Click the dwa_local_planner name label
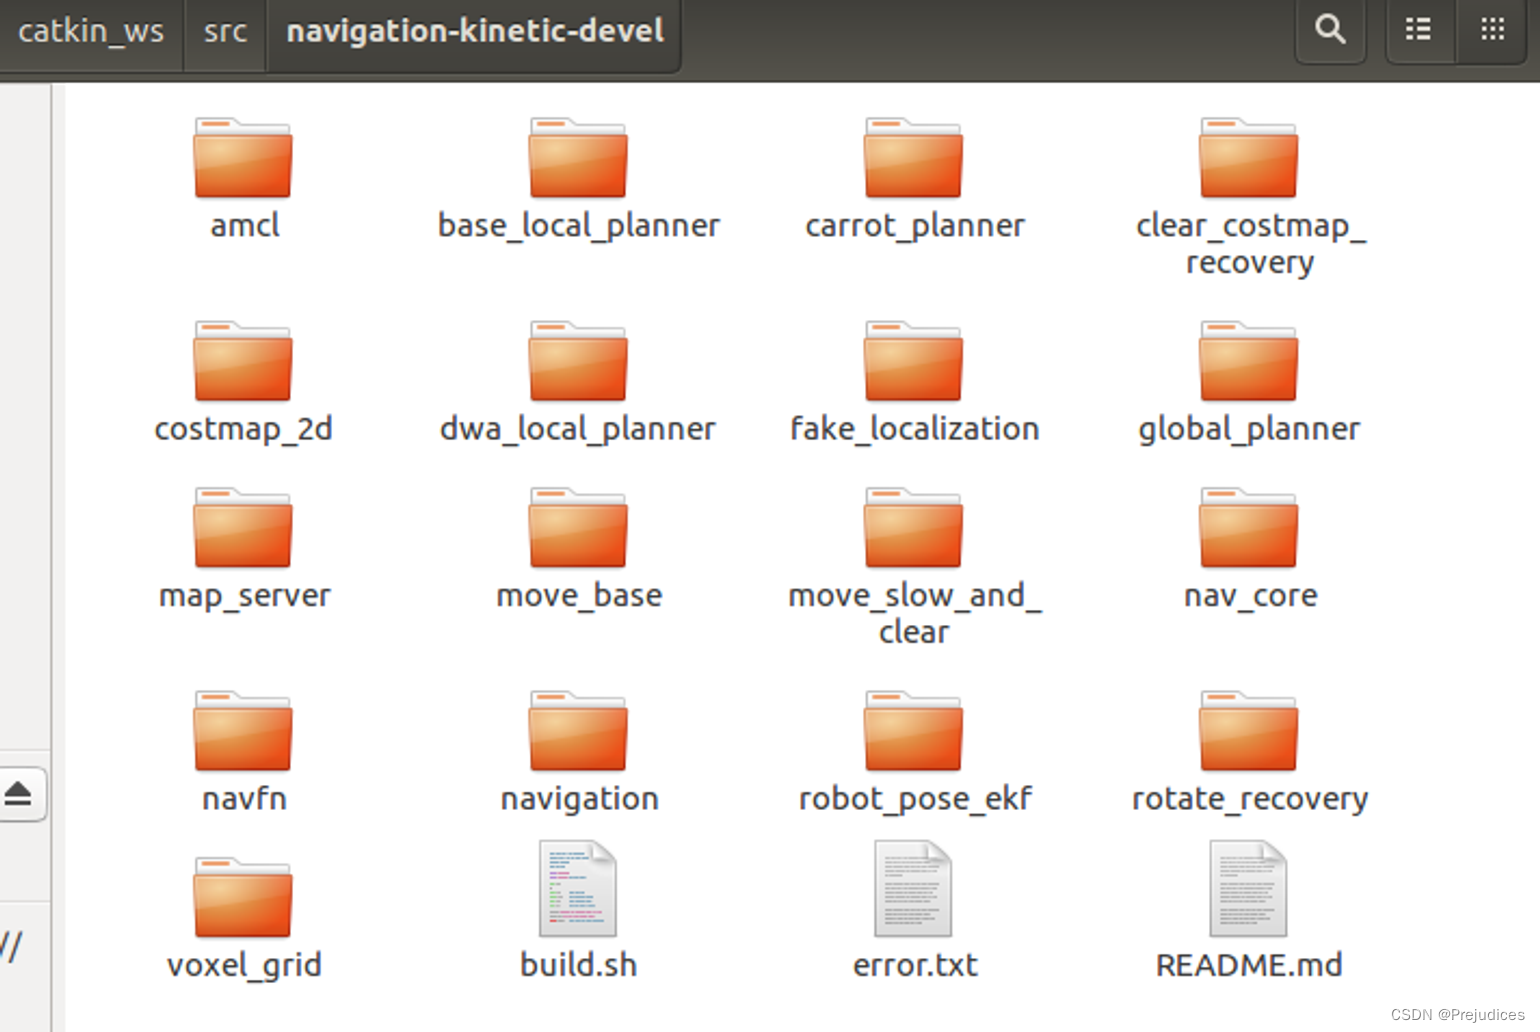Viewport: 1540px width, 1032px height. (x=578, y=429)
